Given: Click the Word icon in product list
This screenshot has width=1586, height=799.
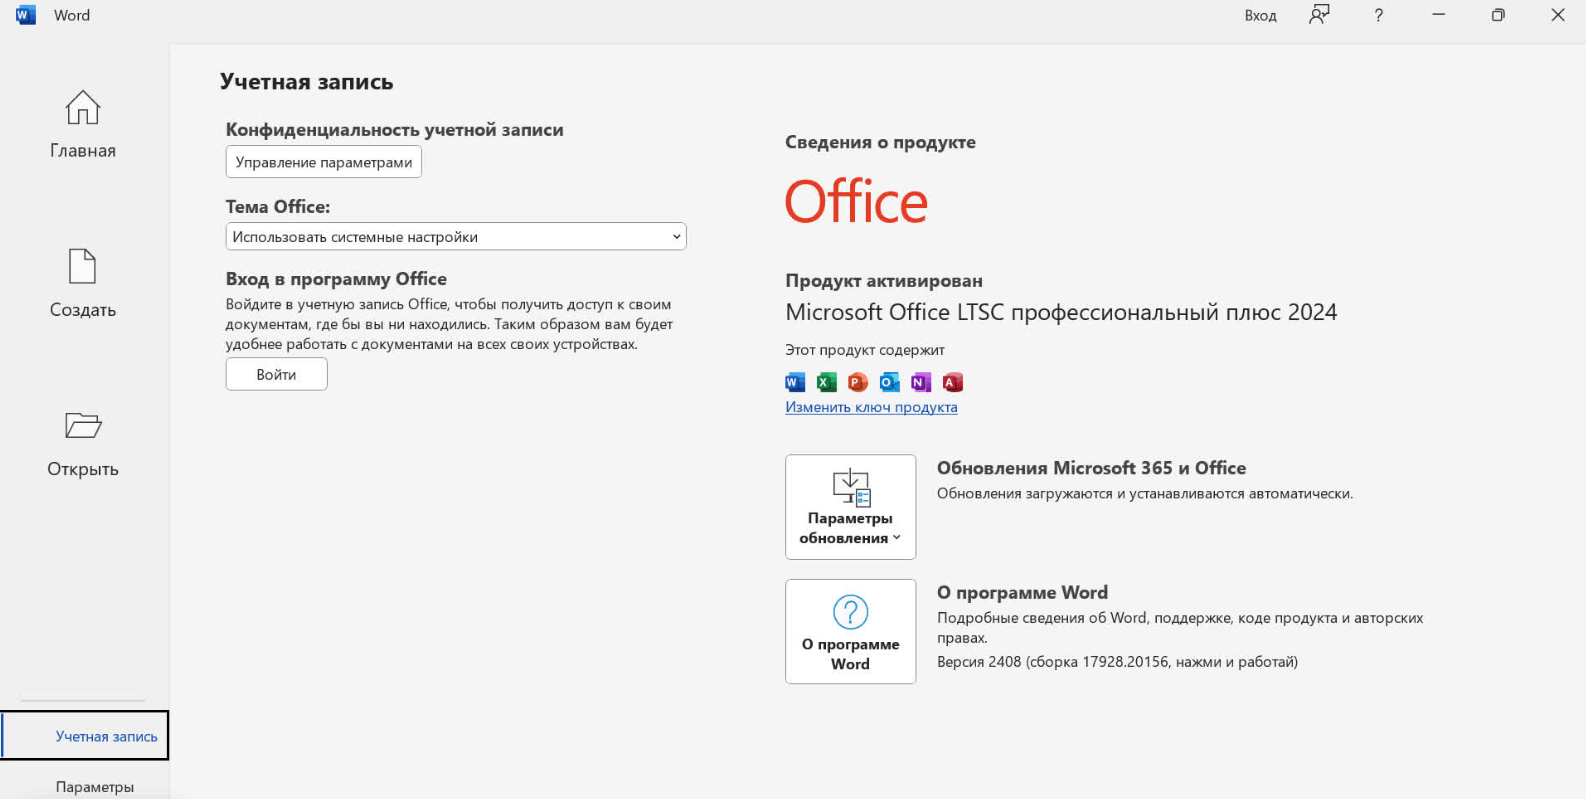Looking at the screenshot, I should click(795, 382).
